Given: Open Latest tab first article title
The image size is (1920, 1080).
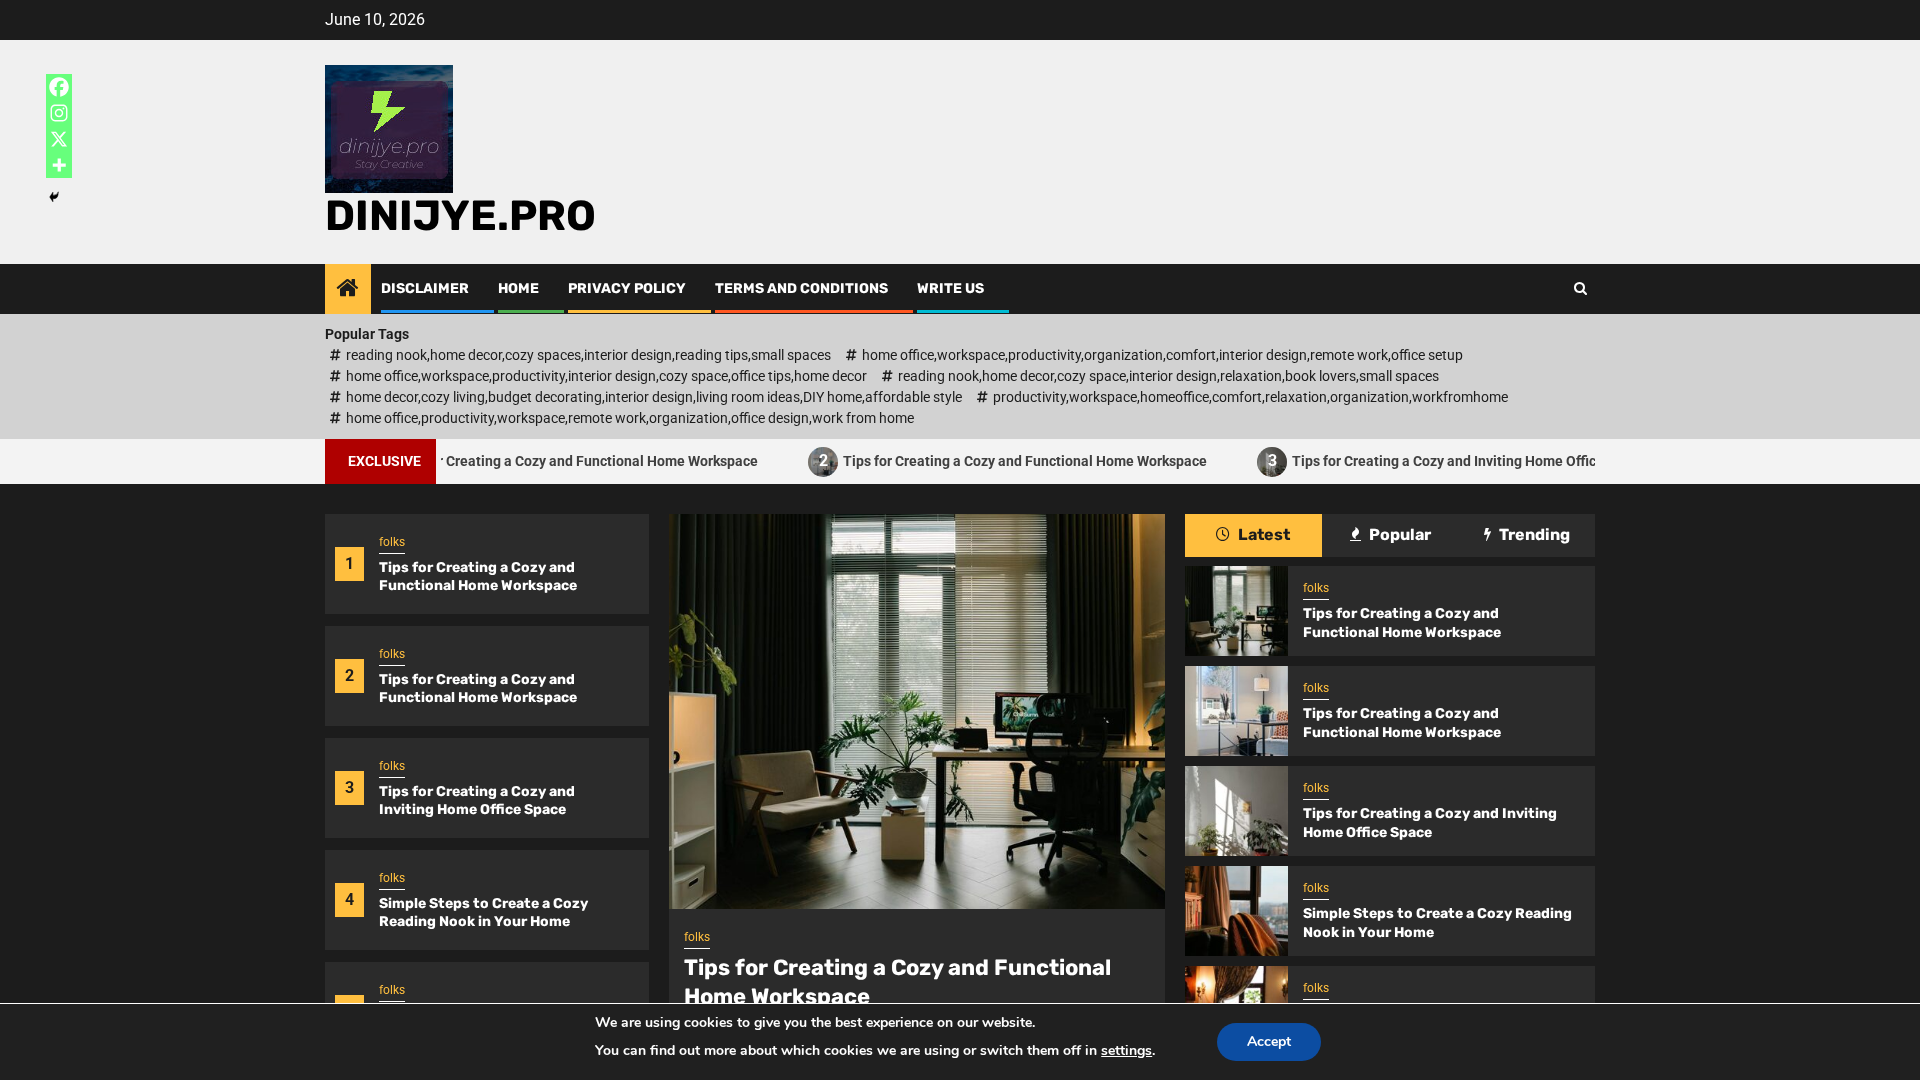Looking at the screenshot, I should click(x=1402, y=623).
